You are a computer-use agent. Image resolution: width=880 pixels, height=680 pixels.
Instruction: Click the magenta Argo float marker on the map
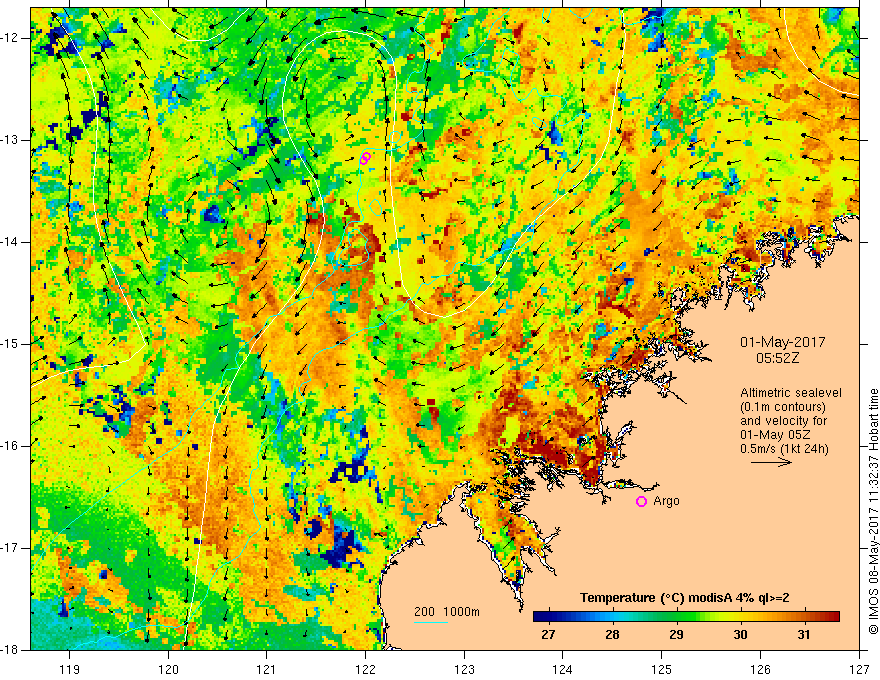pyautogui.click(x=365, y=158)
